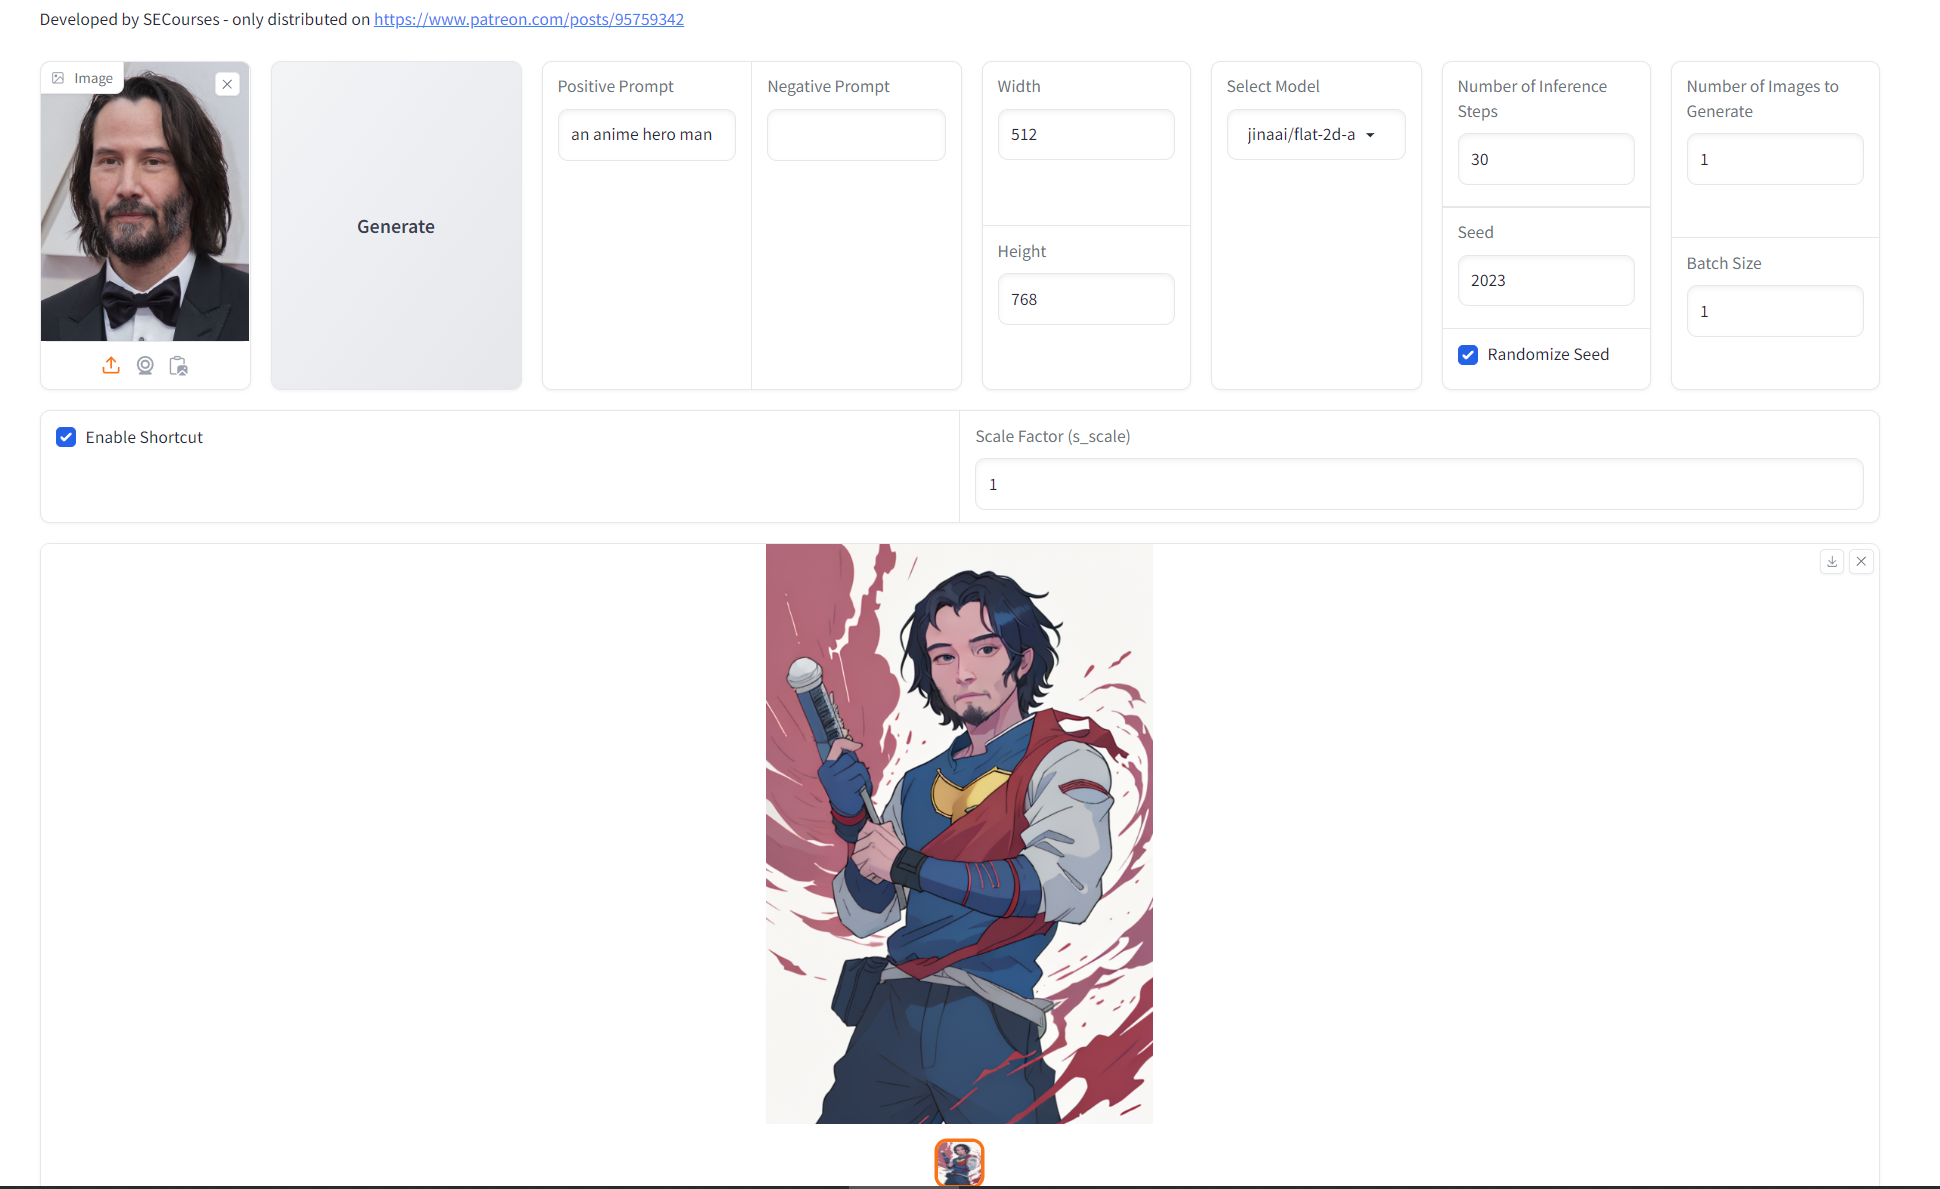Click the model dropdown arrow
Viewport: 1940px width, 1189px height.
pos(1370,135)
